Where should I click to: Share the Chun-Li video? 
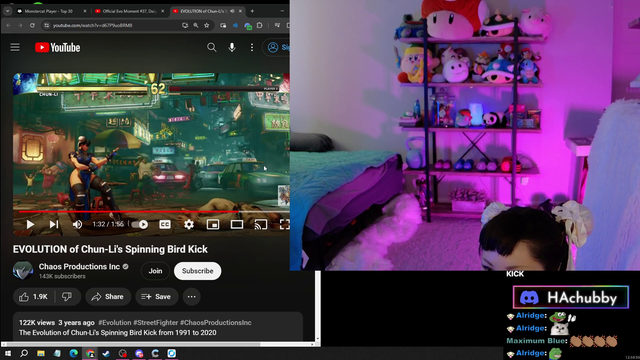(108, 297)
